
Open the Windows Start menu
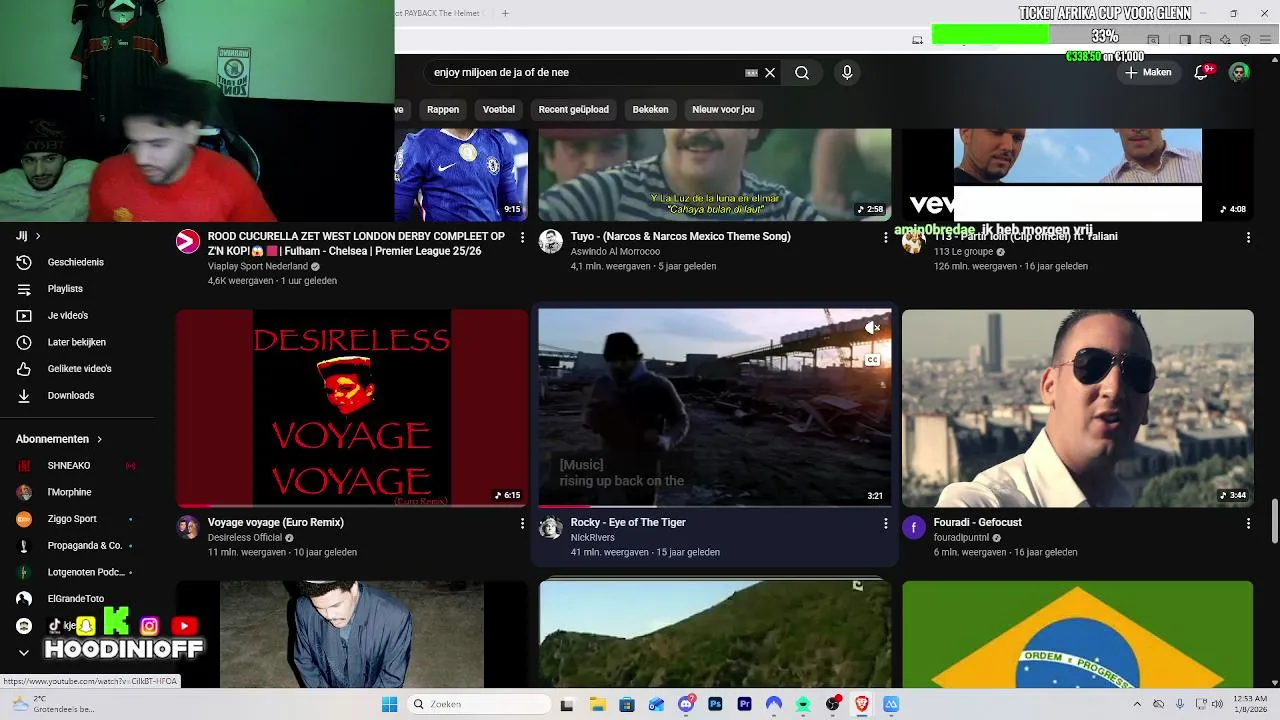click(x=389, y=704)
